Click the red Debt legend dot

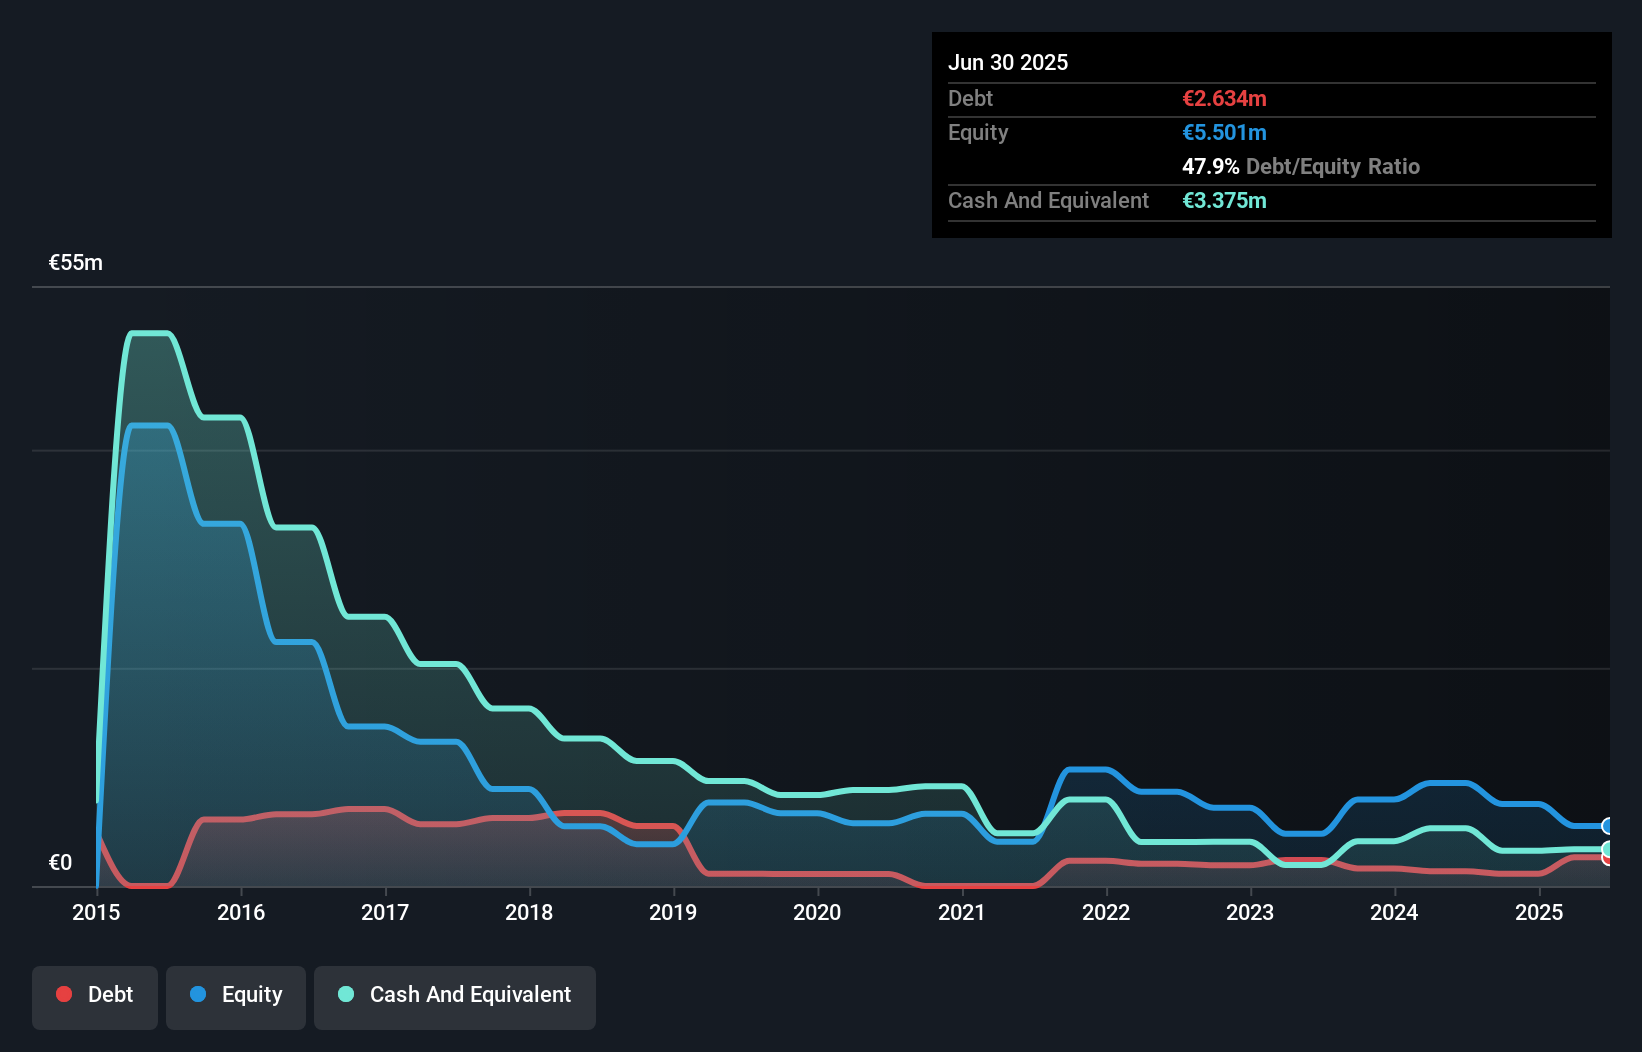[x=64, y=994]
